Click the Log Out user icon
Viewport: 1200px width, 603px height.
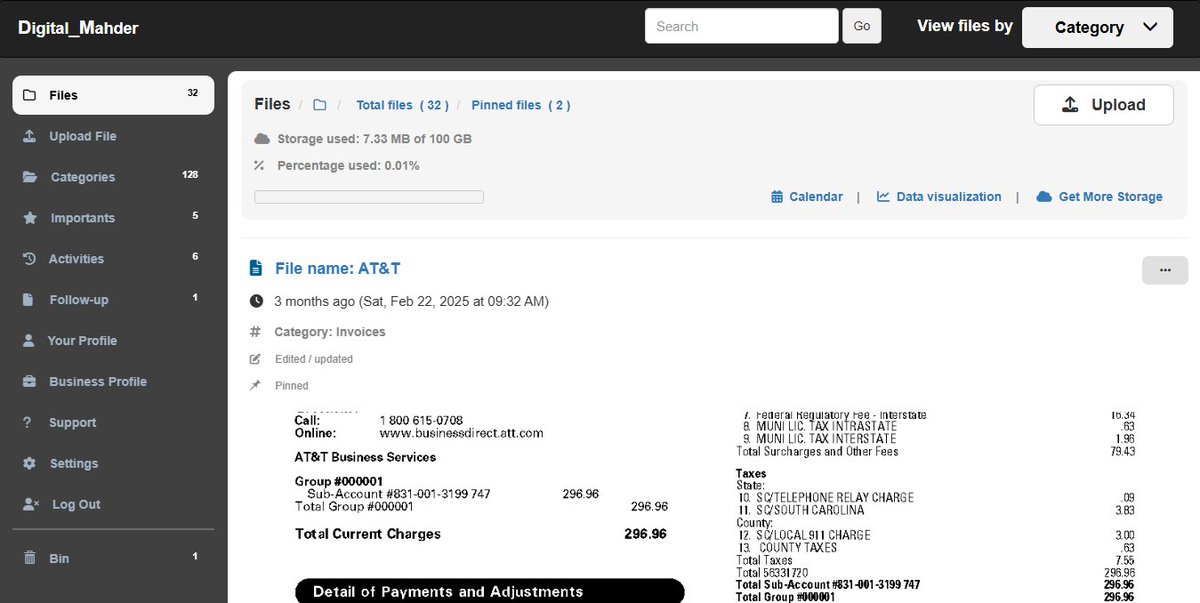(x=30, y=505)
